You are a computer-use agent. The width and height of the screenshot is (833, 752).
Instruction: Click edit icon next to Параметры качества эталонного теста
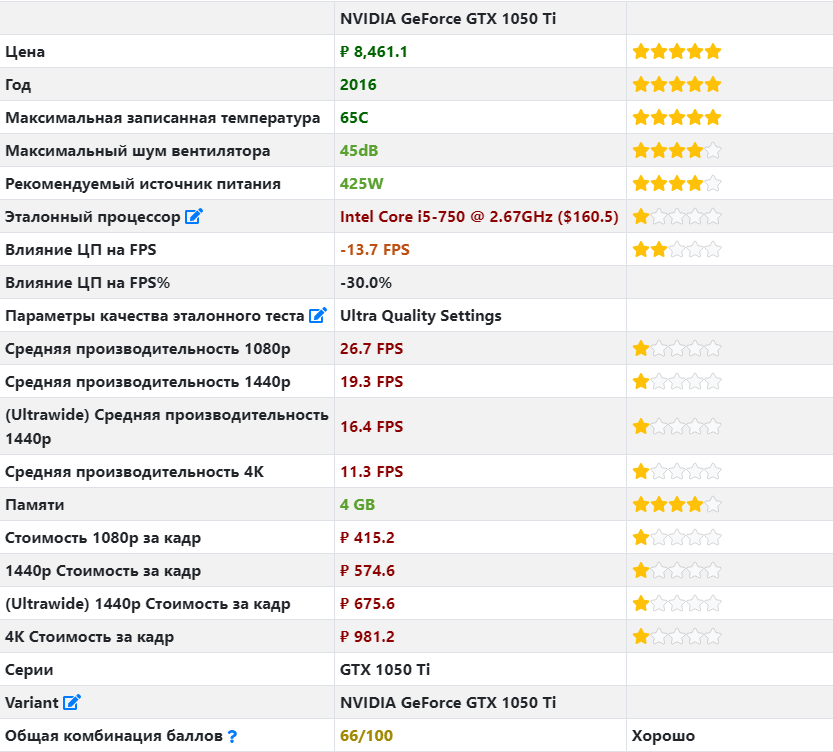tap(318, 315)
